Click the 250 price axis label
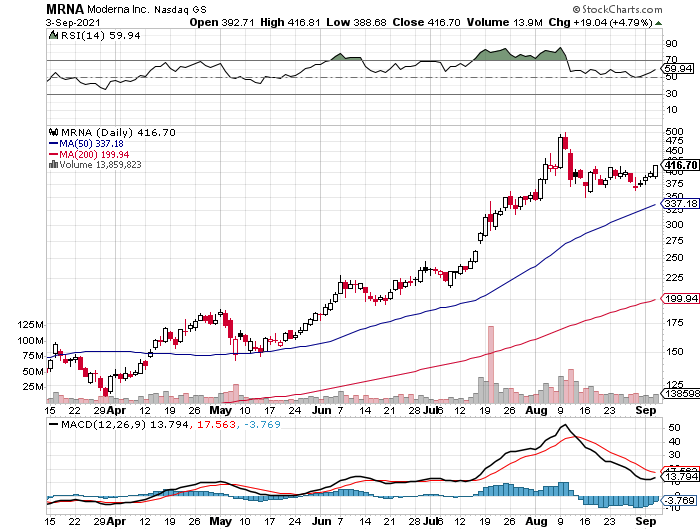 (674, 258)
